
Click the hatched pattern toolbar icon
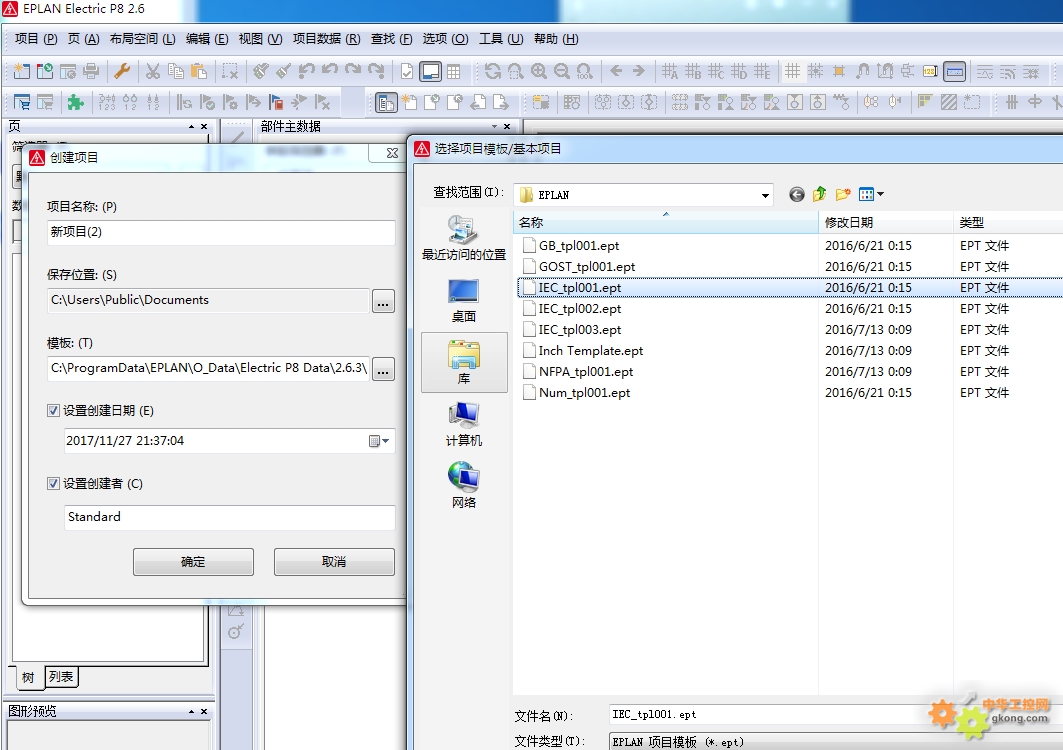[x=949, y=102]
